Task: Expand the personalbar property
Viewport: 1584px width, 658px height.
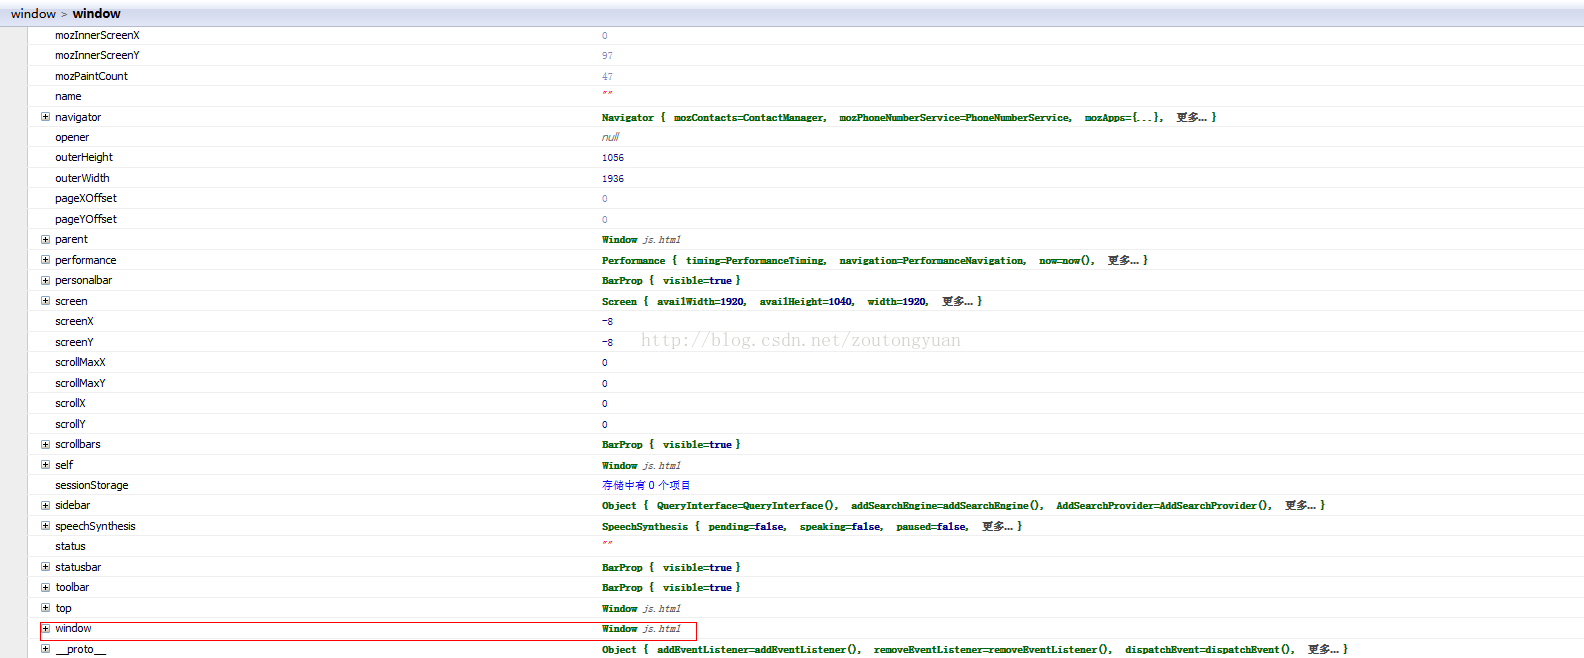Action: pos(45,280)
